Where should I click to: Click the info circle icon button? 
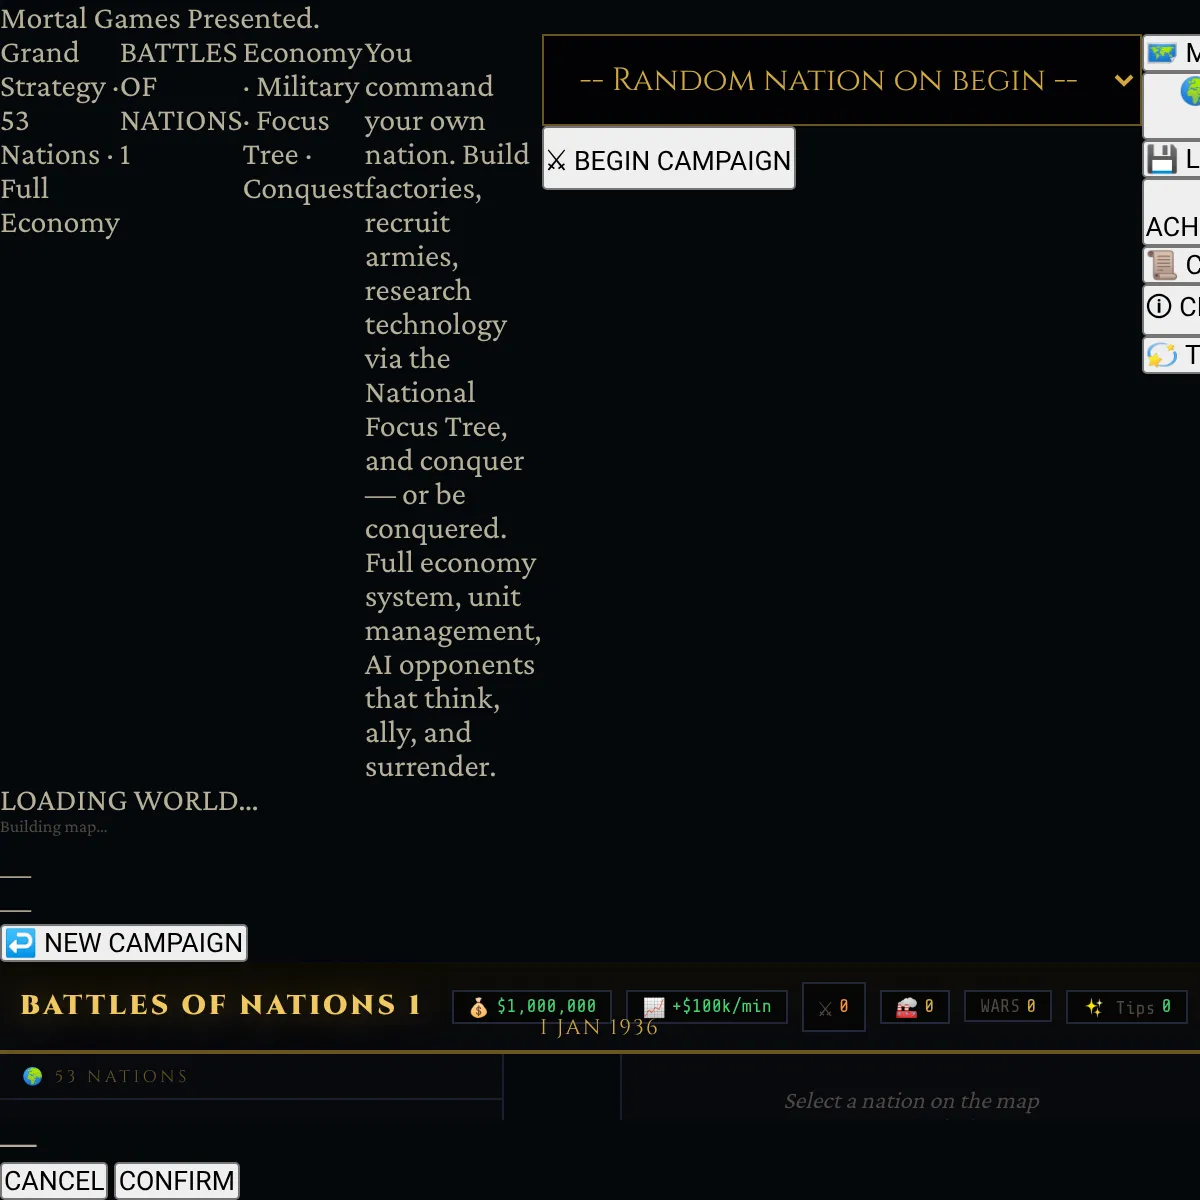coord(1172,307)
